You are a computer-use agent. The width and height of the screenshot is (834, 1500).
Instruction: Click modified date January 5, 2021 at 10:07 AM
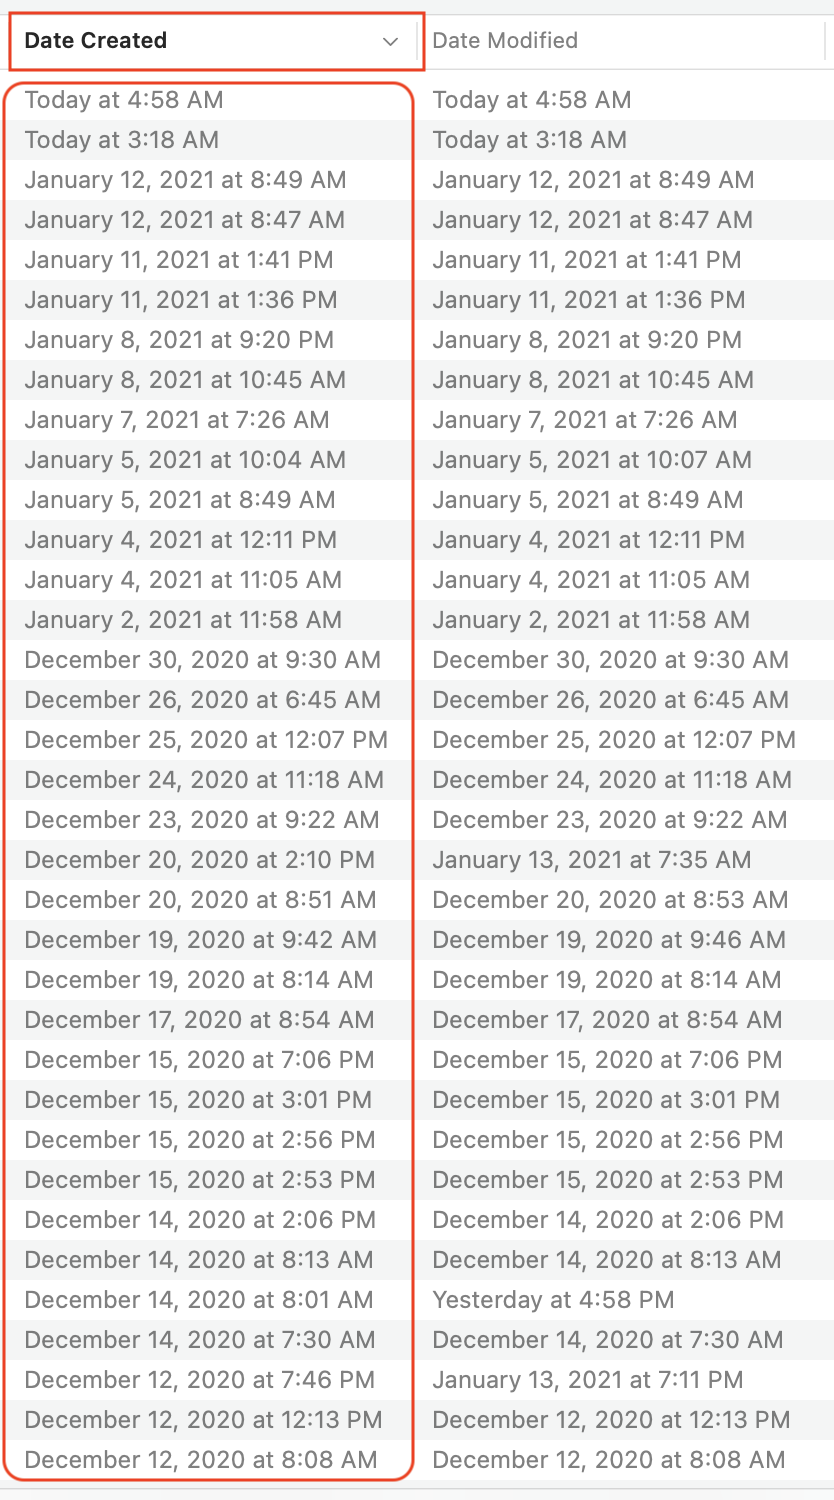click(x=592, y=460)
